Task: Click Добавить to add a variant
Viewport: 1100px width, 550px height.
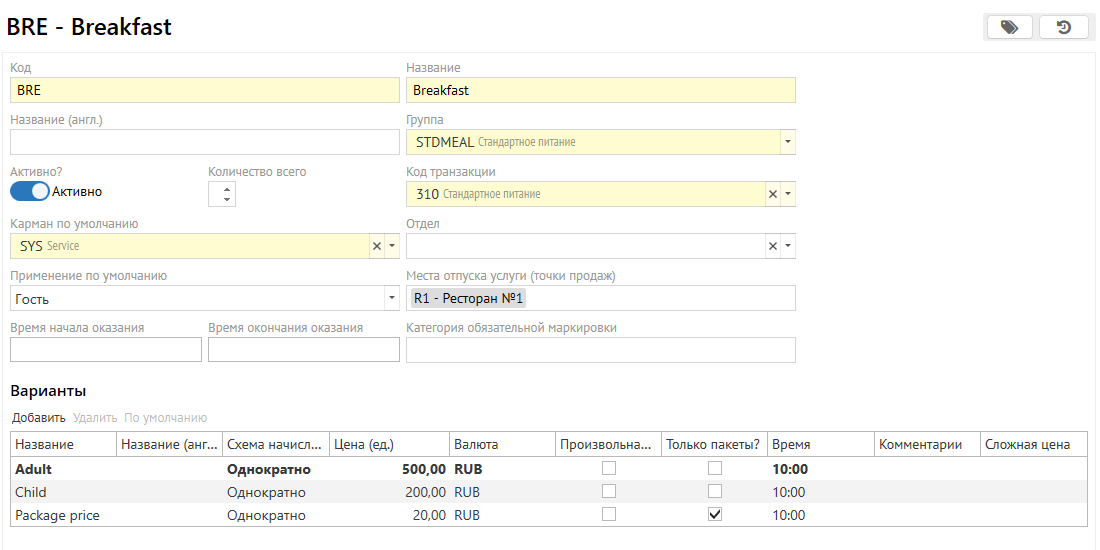Action: coord(39,418)
